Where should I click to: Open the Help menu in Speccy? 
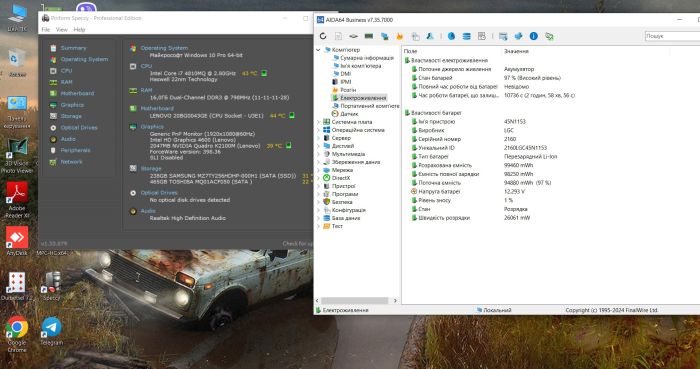(79, 29)
